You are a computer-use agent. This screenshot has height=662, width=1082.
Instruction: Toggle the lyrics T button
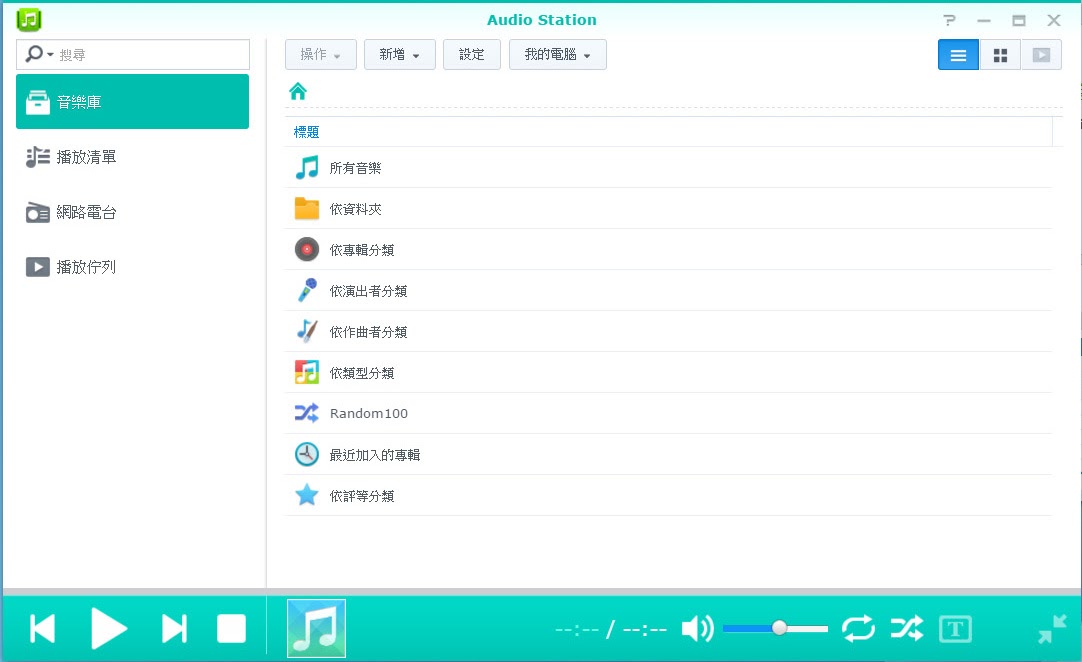pos(955,629)
